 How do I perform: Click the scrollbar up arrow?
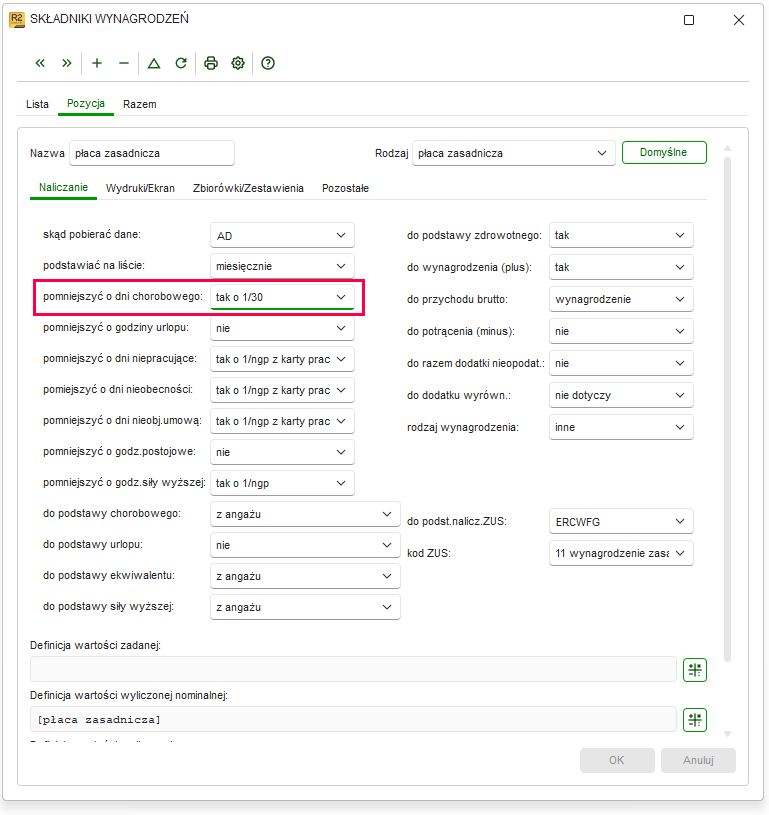(727, 149)
